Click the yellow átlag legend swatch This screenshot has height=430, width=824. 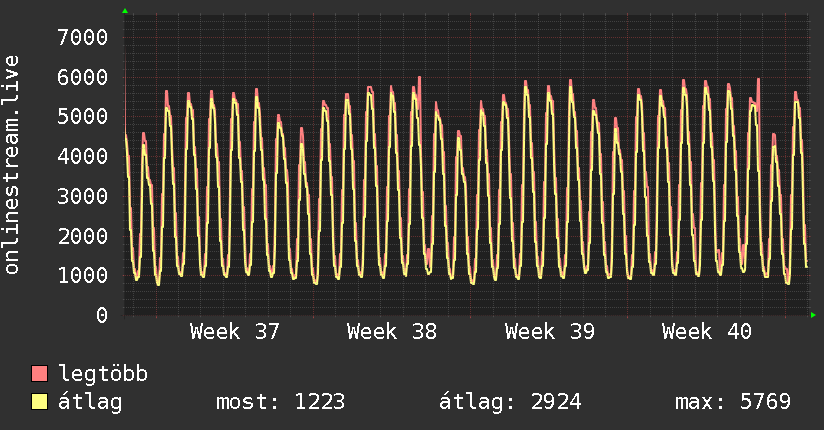(39, 402)
